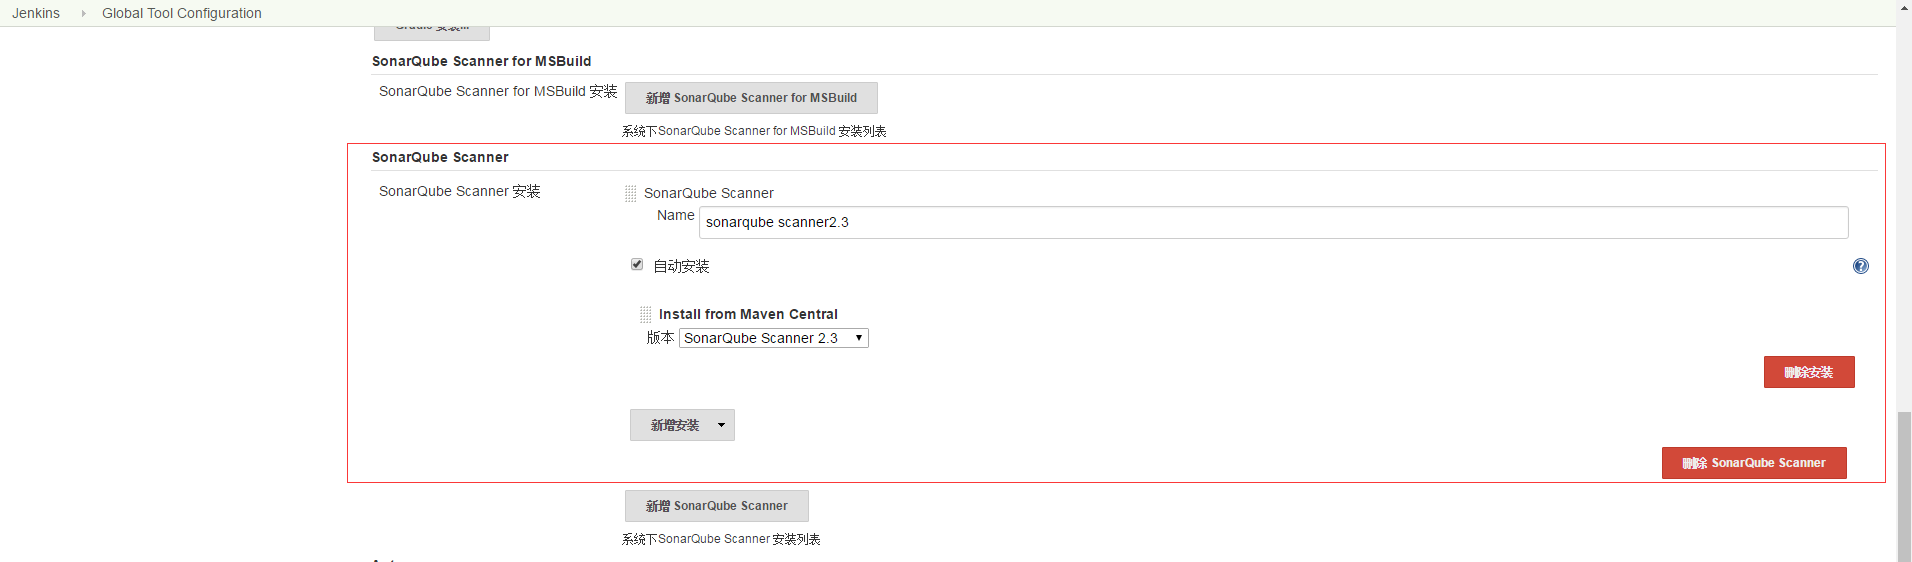Click 系统下SonarQube Scanner 安装列表 text
Image resolution: width=1912 pixels, height=562 pixels.
[x=721, y=539]
